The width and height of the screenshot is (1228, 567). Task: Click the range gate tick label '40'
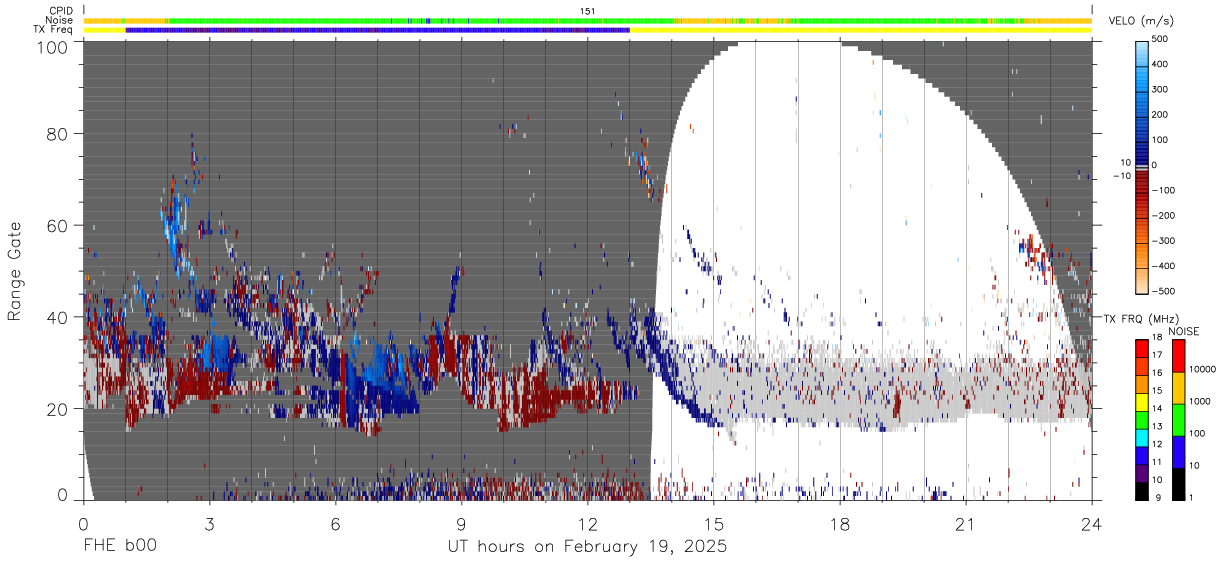[x=56, y=317]
